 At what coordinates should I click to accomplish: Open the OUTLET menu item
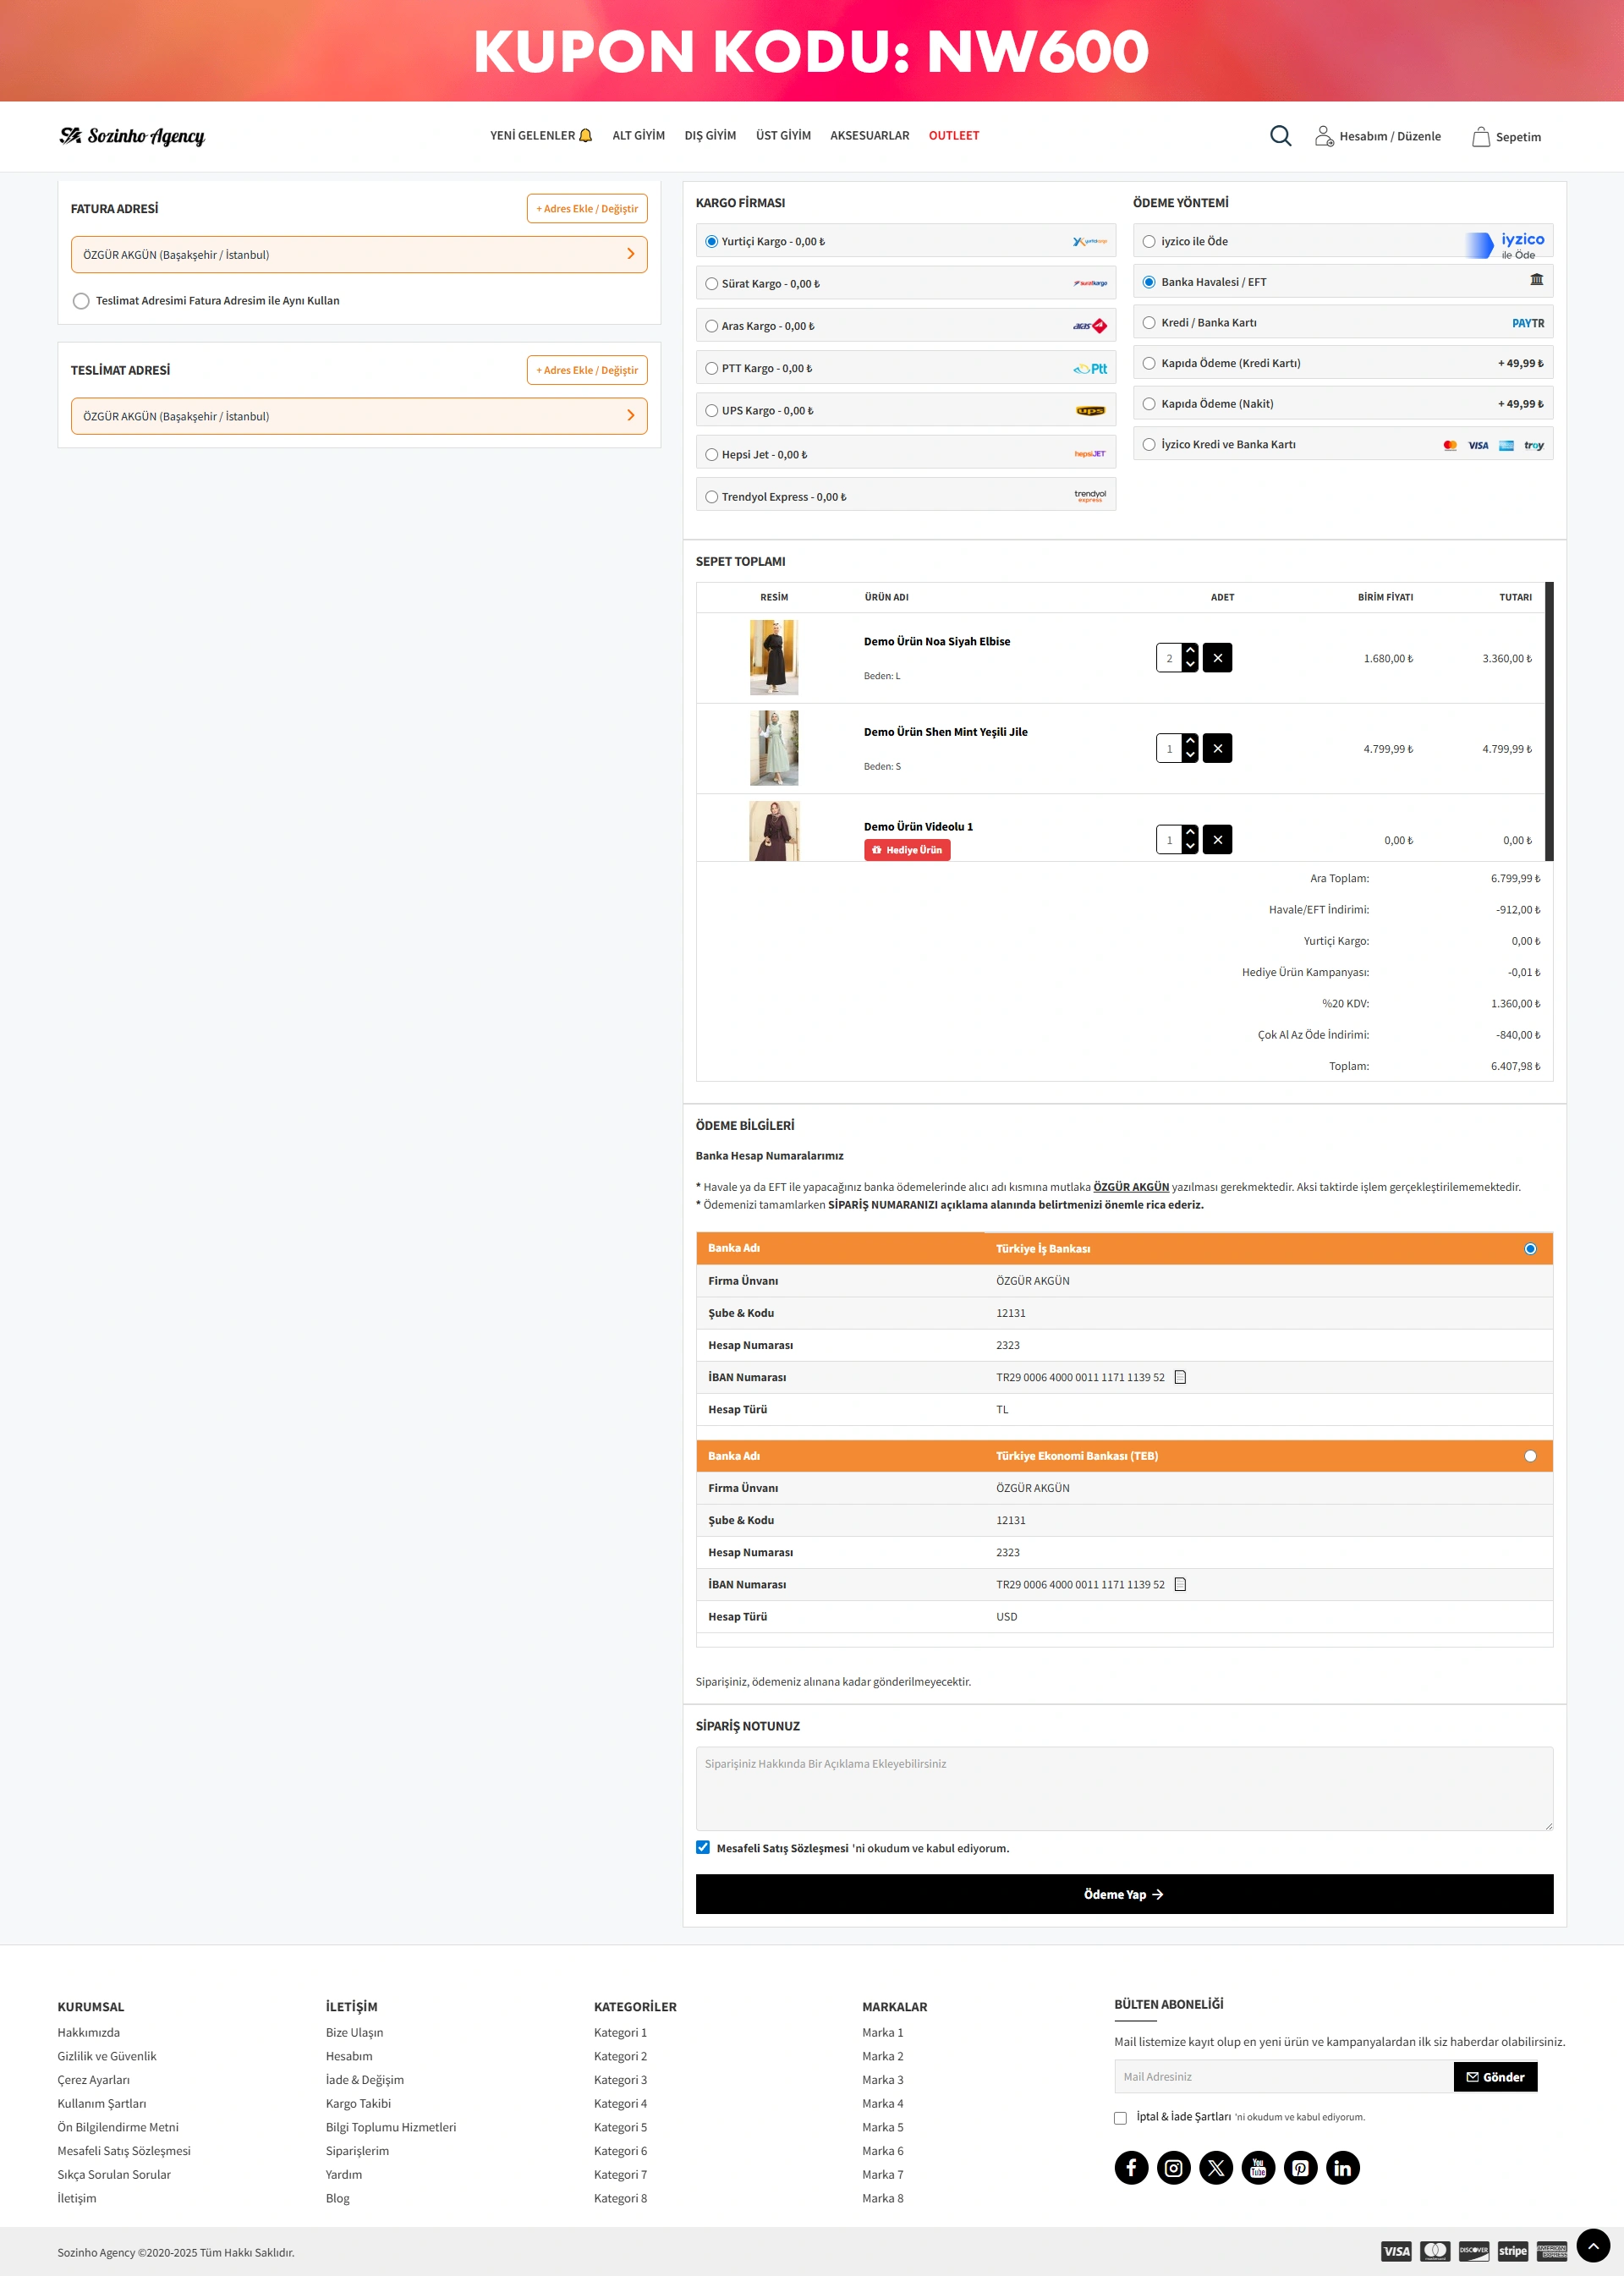(953, 136)
